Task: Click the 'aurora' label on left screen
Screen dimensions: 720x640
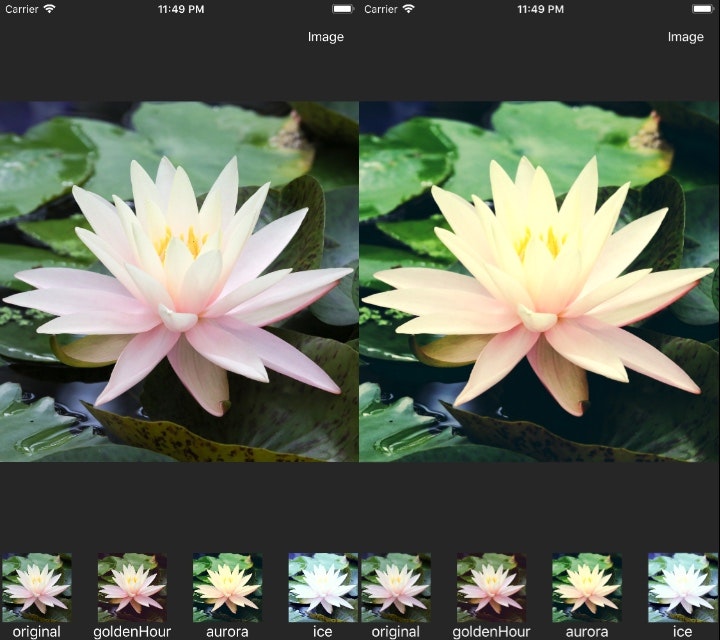Action: coord(227,632)
